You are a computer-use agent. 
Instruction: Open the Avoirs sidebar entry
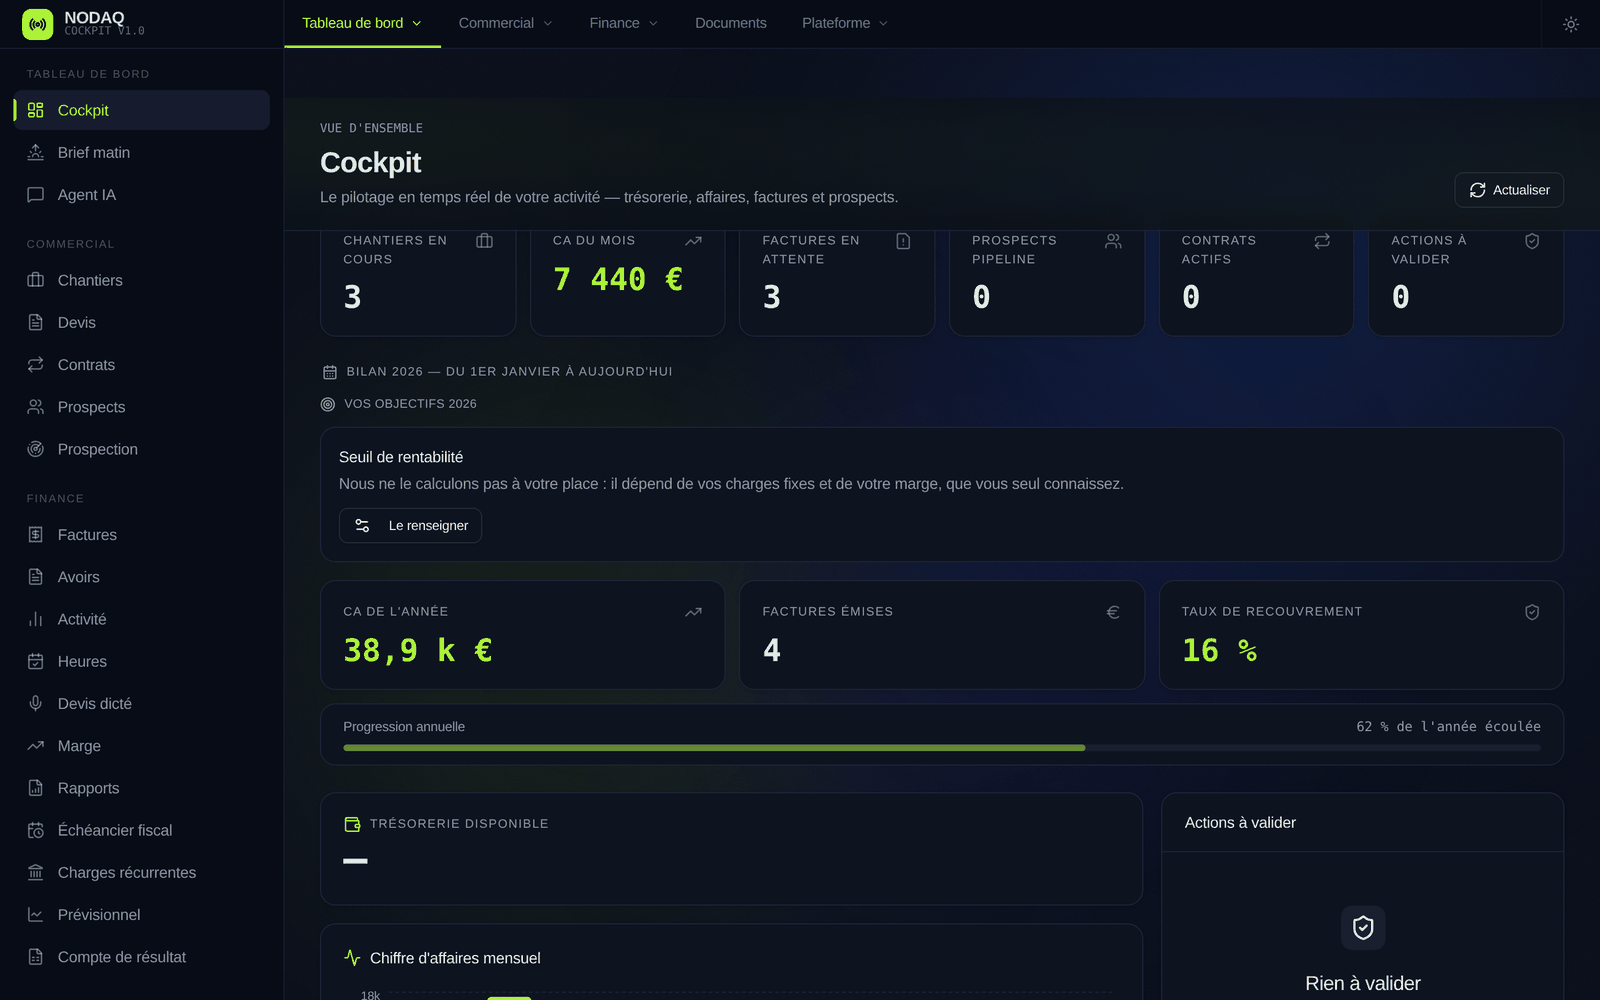142,577
